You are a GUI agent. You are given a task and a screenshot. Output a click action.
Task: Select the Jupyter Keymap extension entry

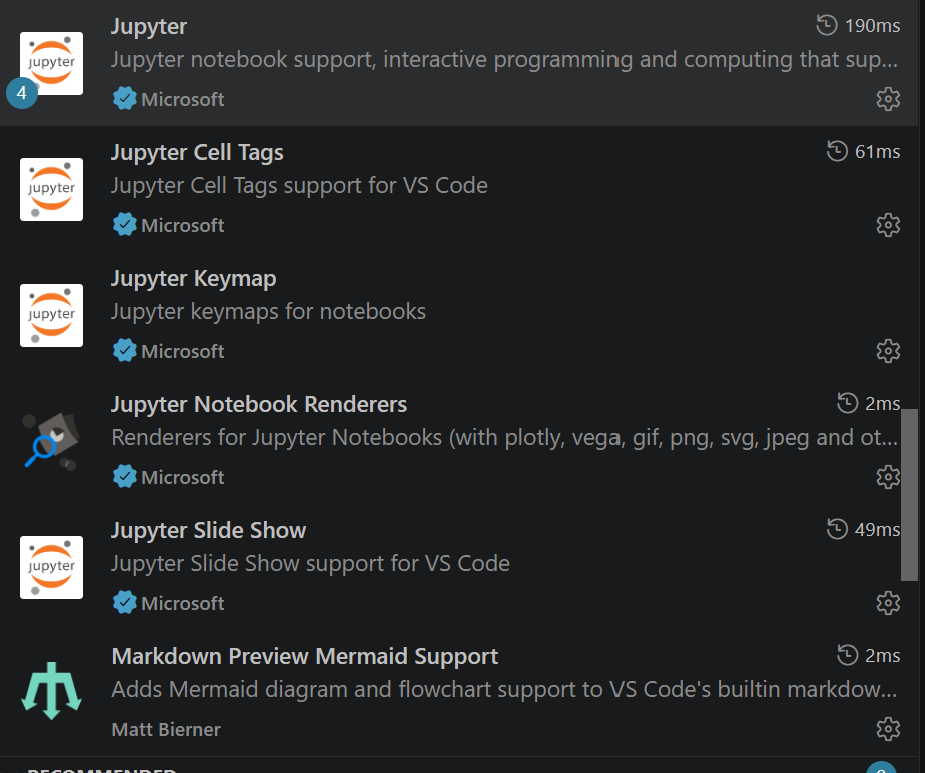(459, 315)
